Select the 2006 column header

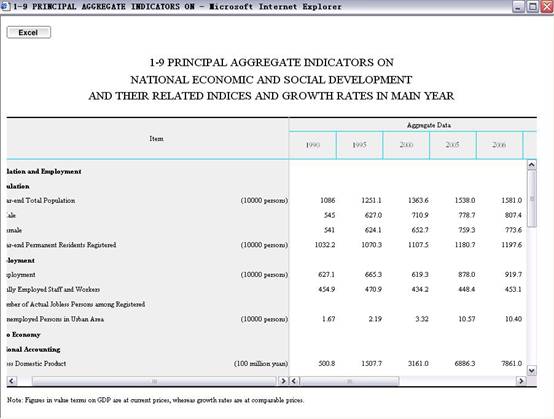pos(499,145)
